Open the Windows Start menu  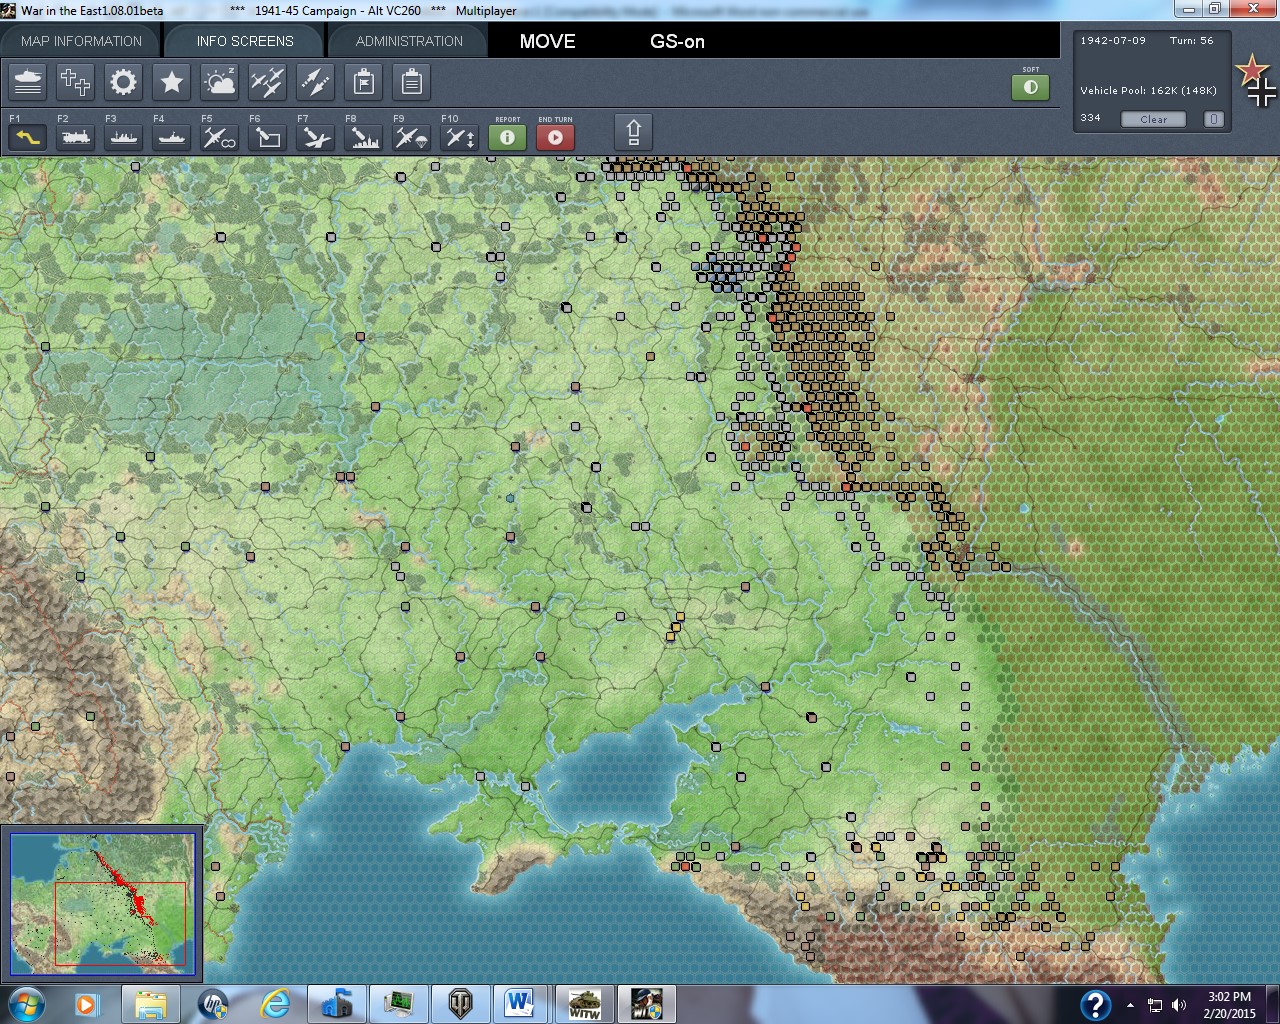(26, 1004)
